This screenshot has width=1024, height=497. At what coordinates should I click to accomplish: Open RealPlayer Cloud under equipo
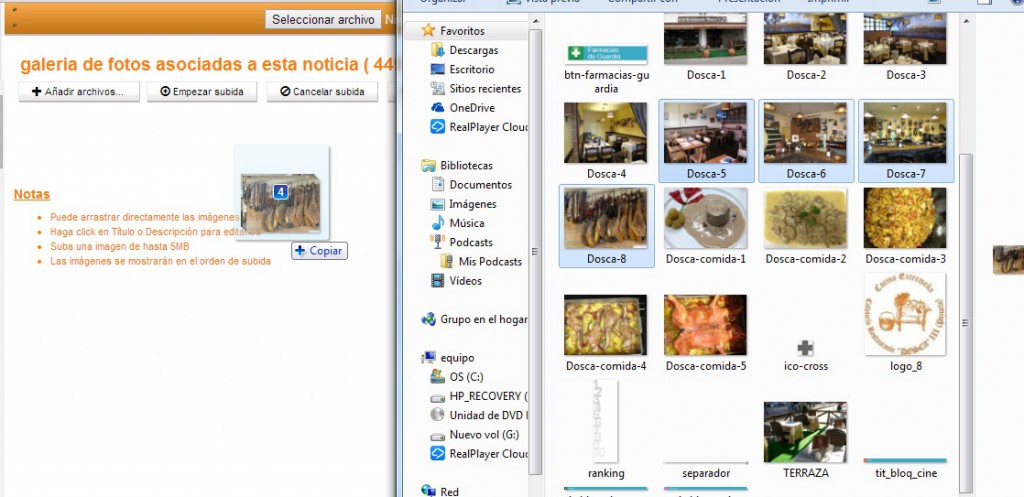[438, 454]
